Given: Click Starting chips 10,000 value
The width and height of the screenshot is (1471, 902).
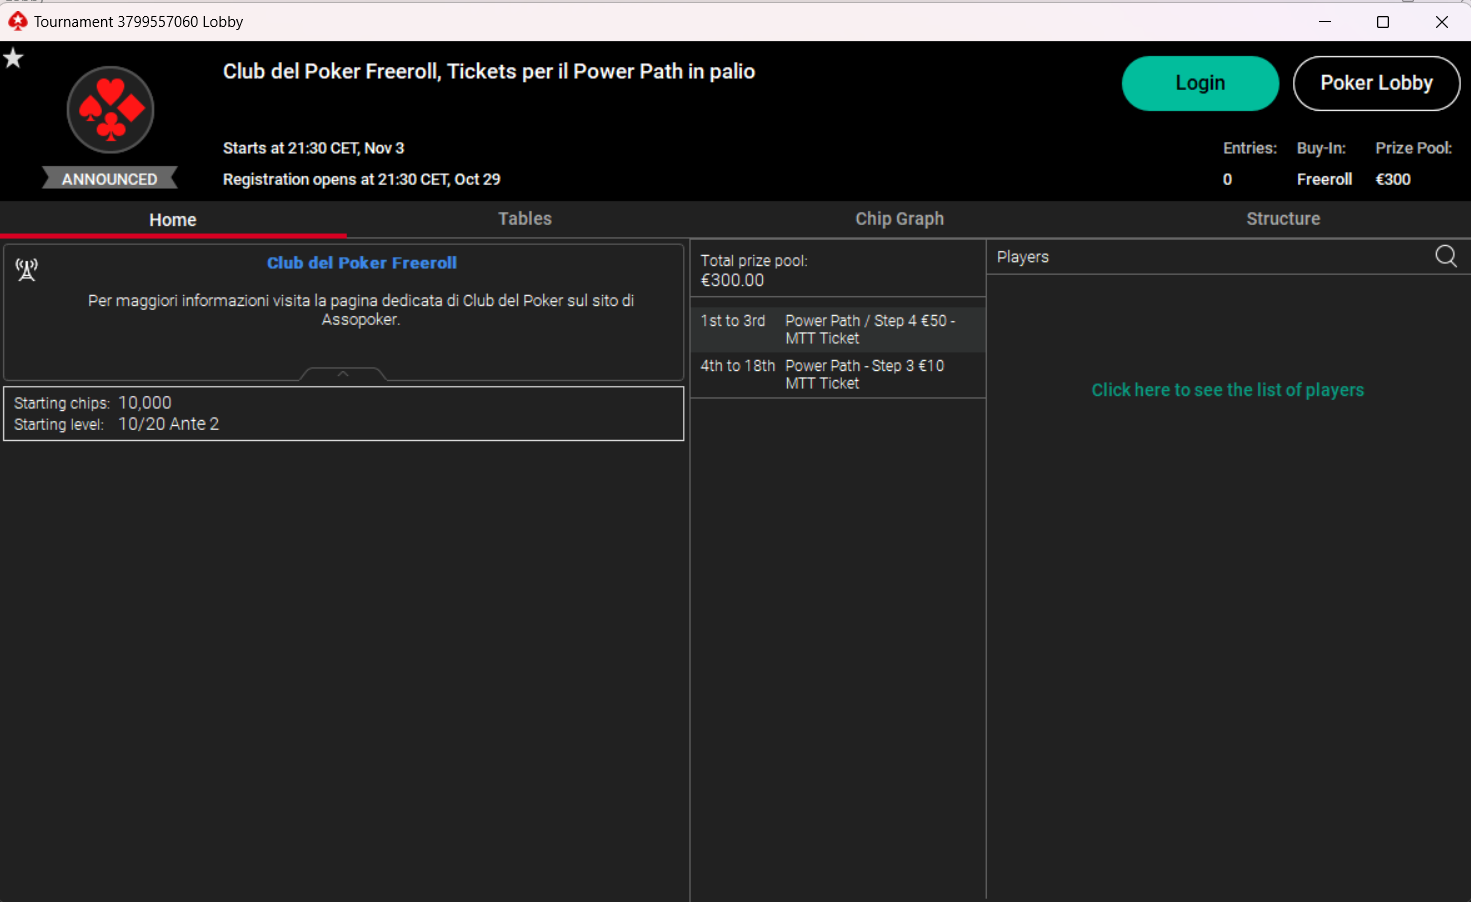Looking at the screenshot, I should coord(145,403).
